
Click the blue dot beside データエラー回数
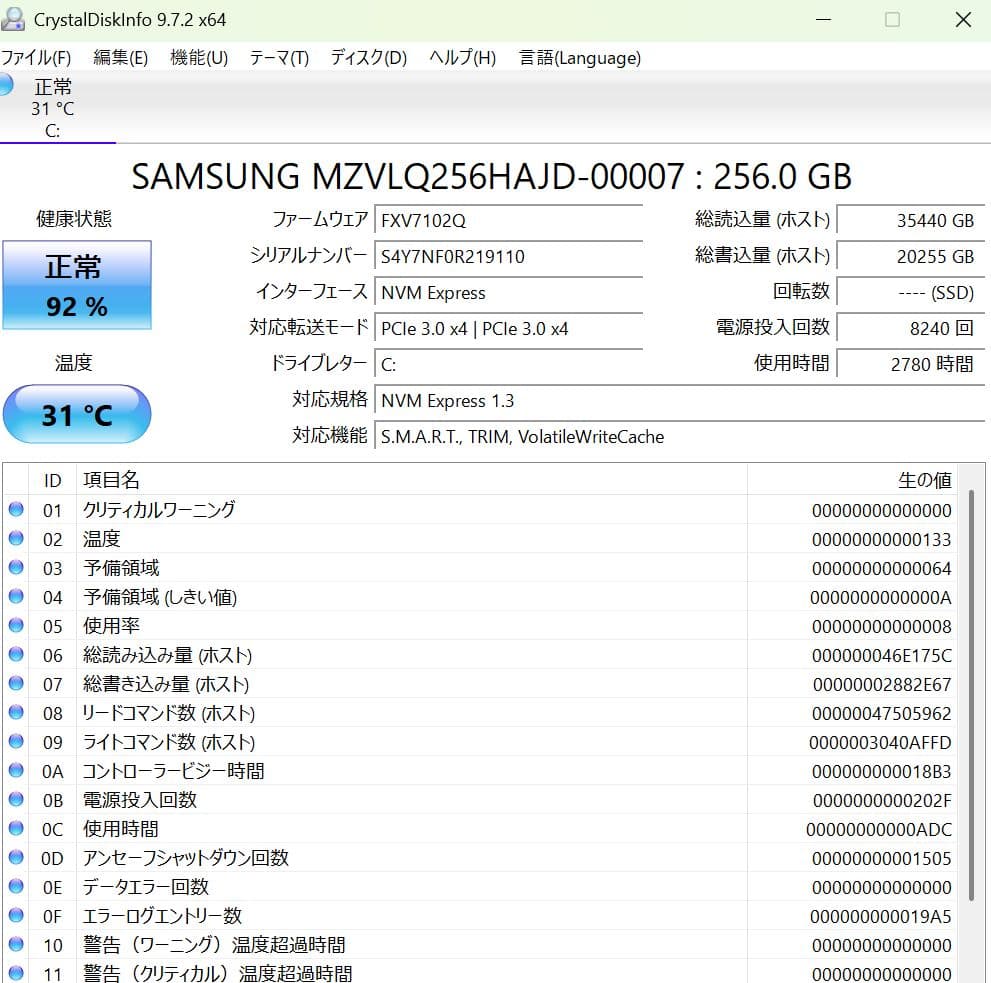click(x=15, y=887)
